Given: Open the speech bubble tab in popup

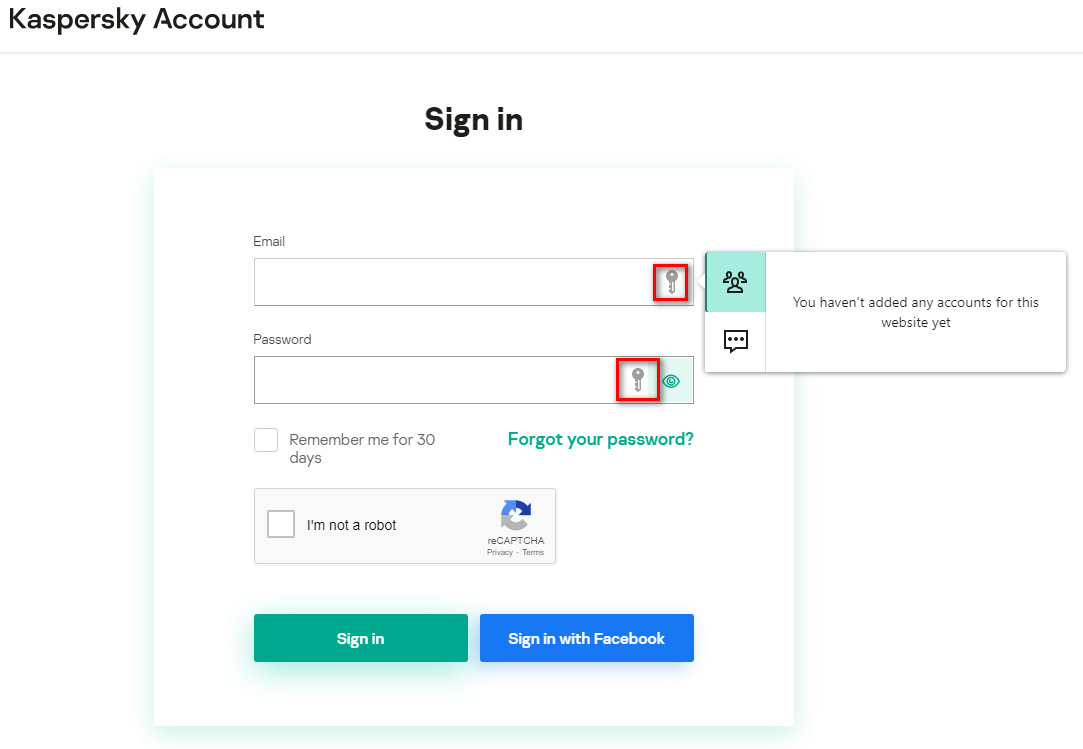Looking at the screenshot, I should (x=735, y=342).
